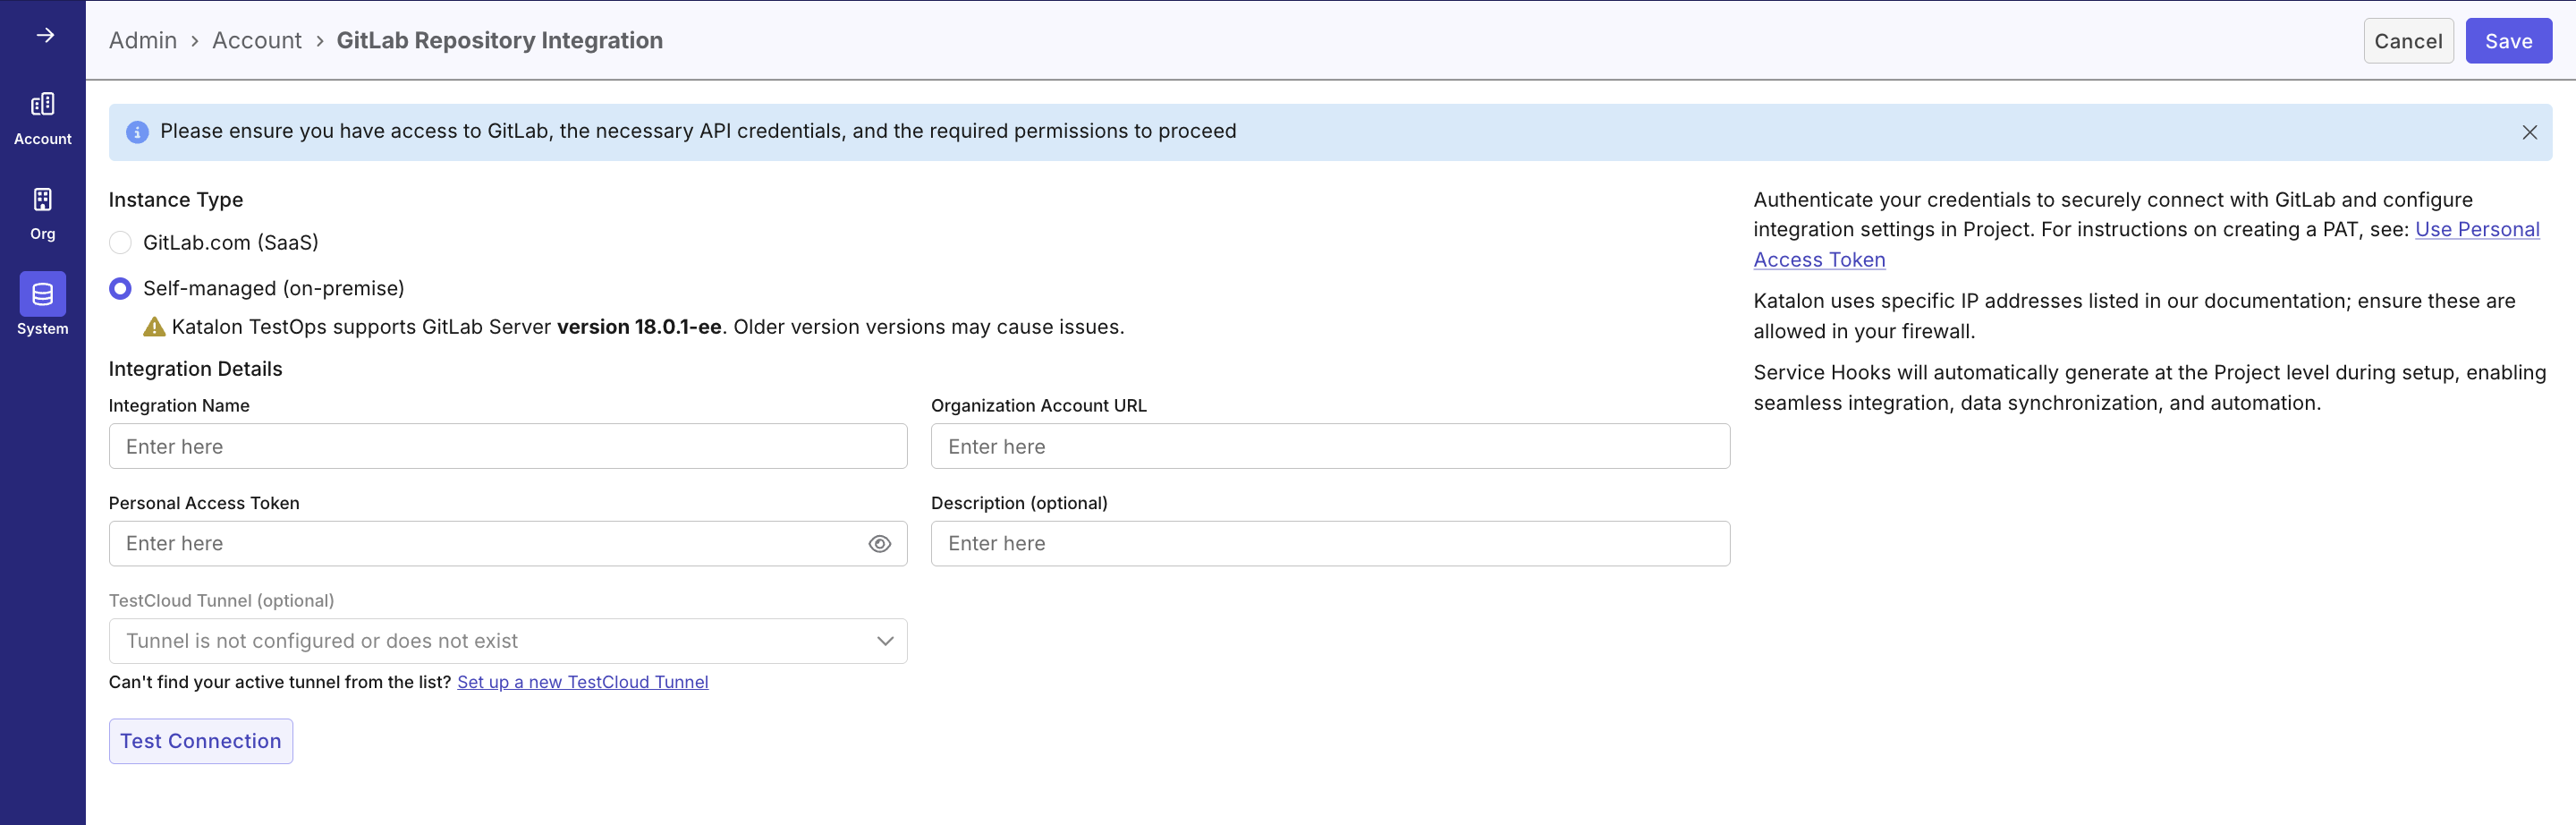Dismiss the GitLab access notice banner

[x=2530, y=131]
